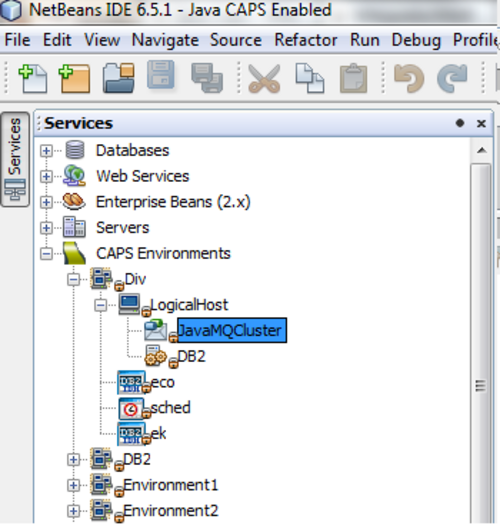Screen dimensions: 500x529
Task: Click the Databases cylinder icon
Action: [x=75, y=150]
